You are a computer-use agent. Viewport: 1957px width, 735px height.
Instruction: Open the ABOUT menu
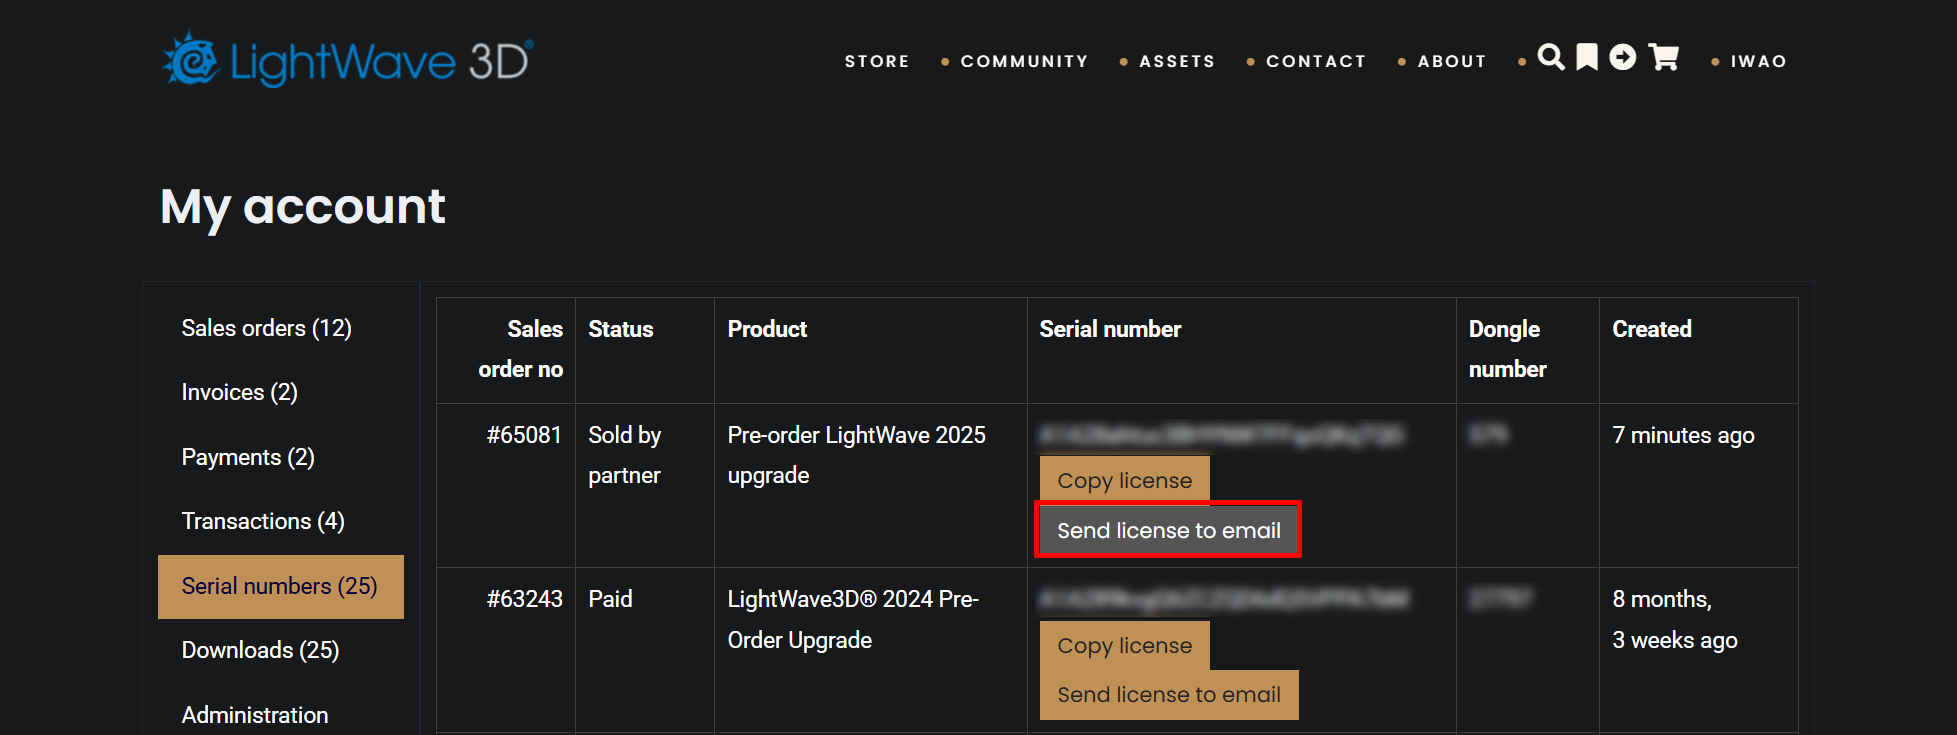1452,61
